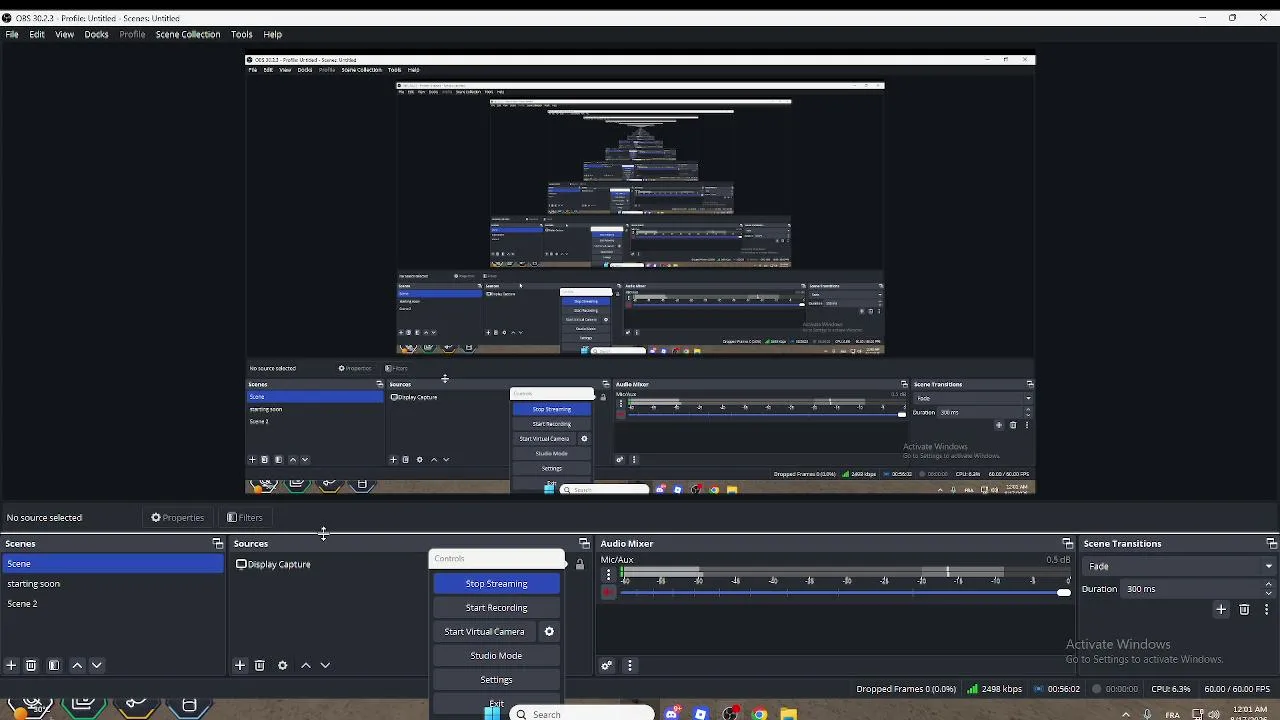Viewport: 1280px width, 720px height.
Task: Open the Docks menu
Action: [x=97, y=34]
